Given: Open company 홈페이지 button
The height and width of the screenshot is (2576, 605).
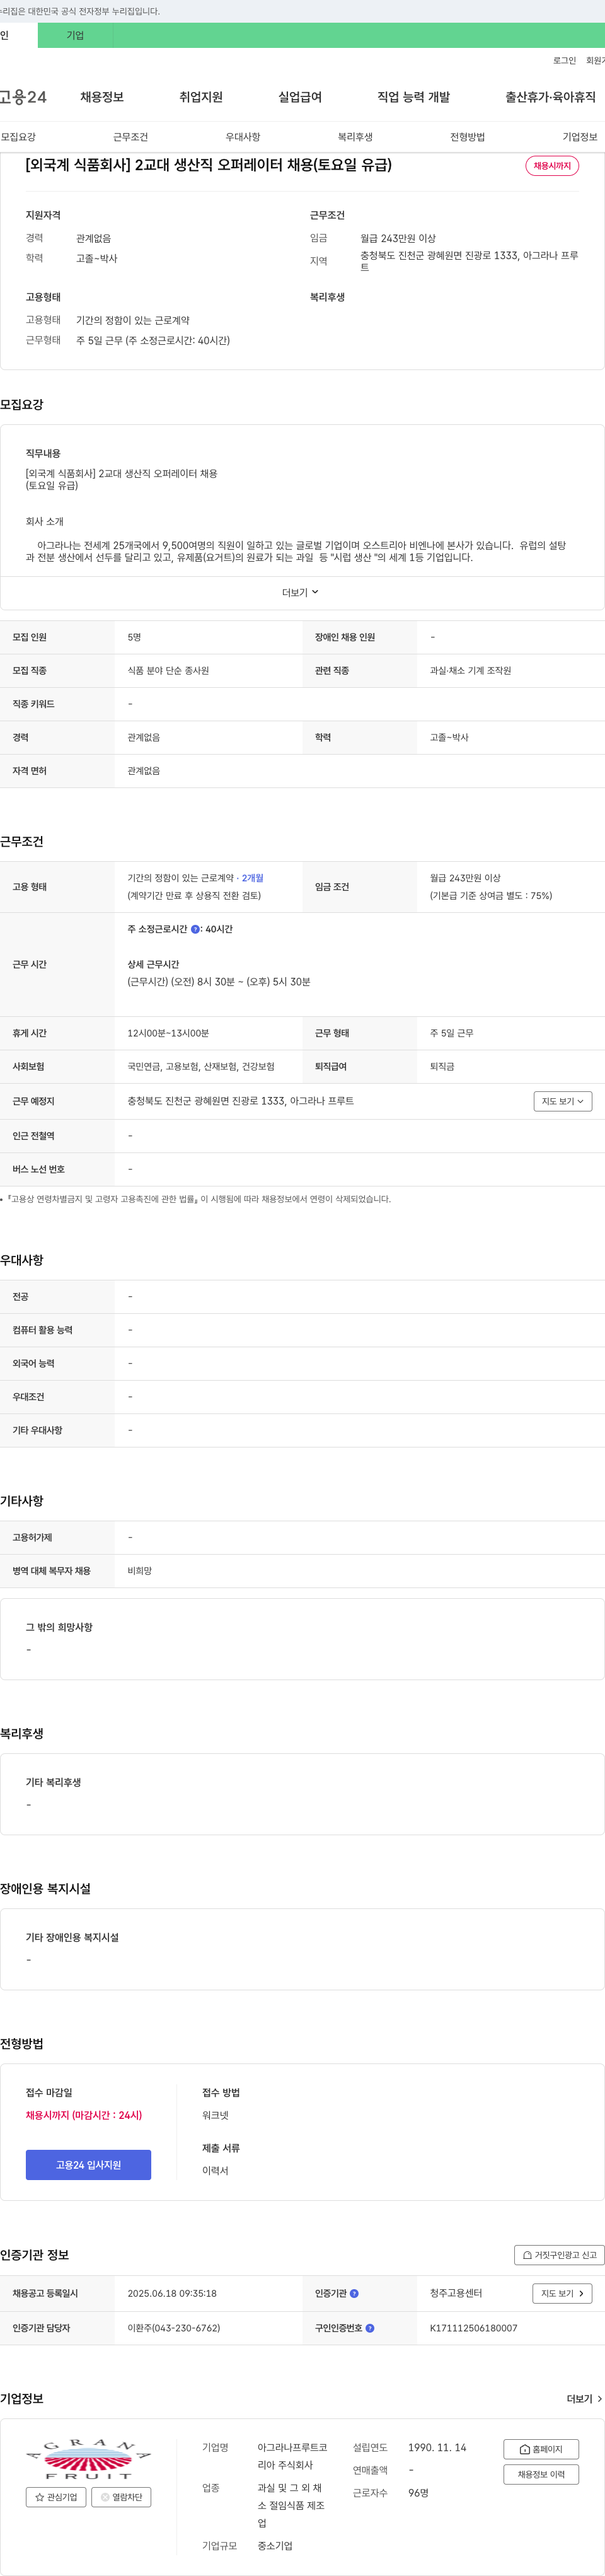Looking at the screenshot, I should click(541, 2449).
